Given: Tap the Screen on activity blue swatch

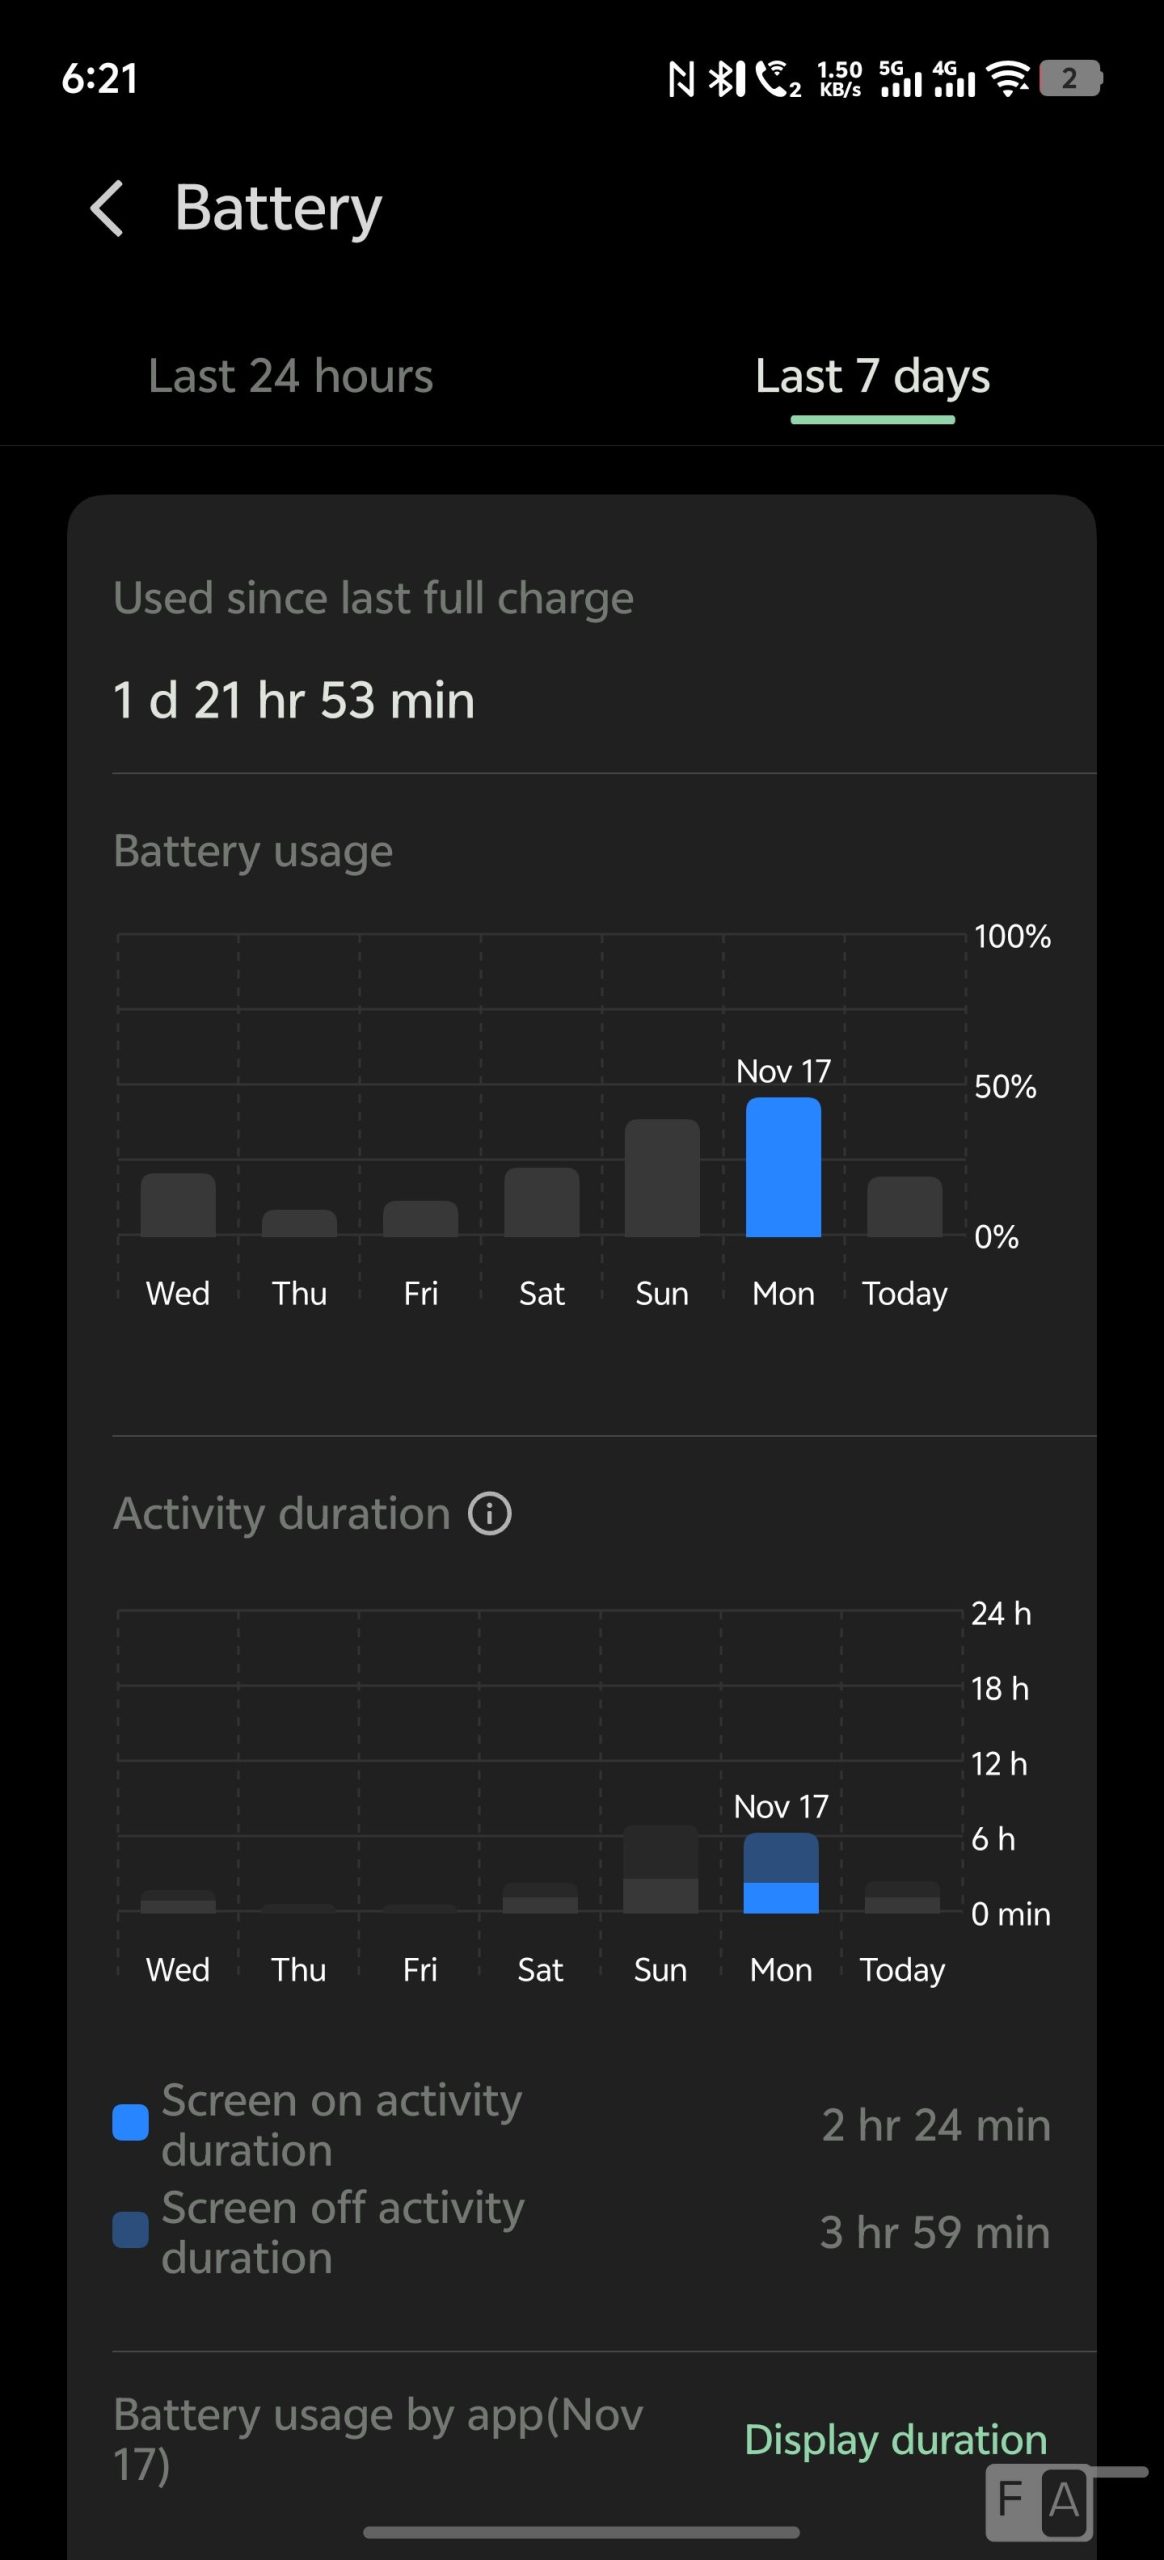Looking at the screenshot, I should [x=131, y=2123].
